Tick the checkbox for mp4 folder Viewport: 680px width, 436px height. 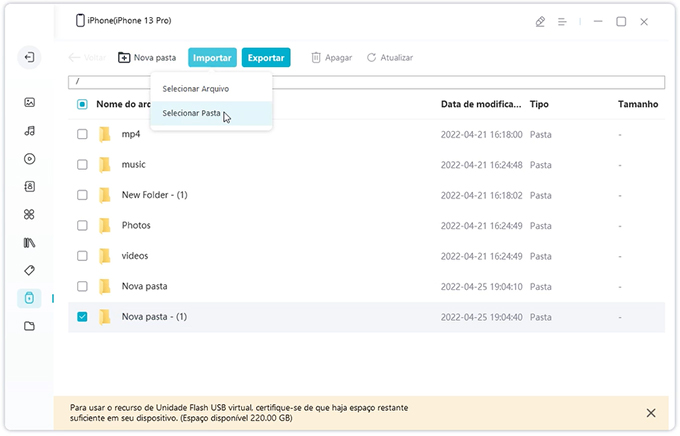coord(82,134)
